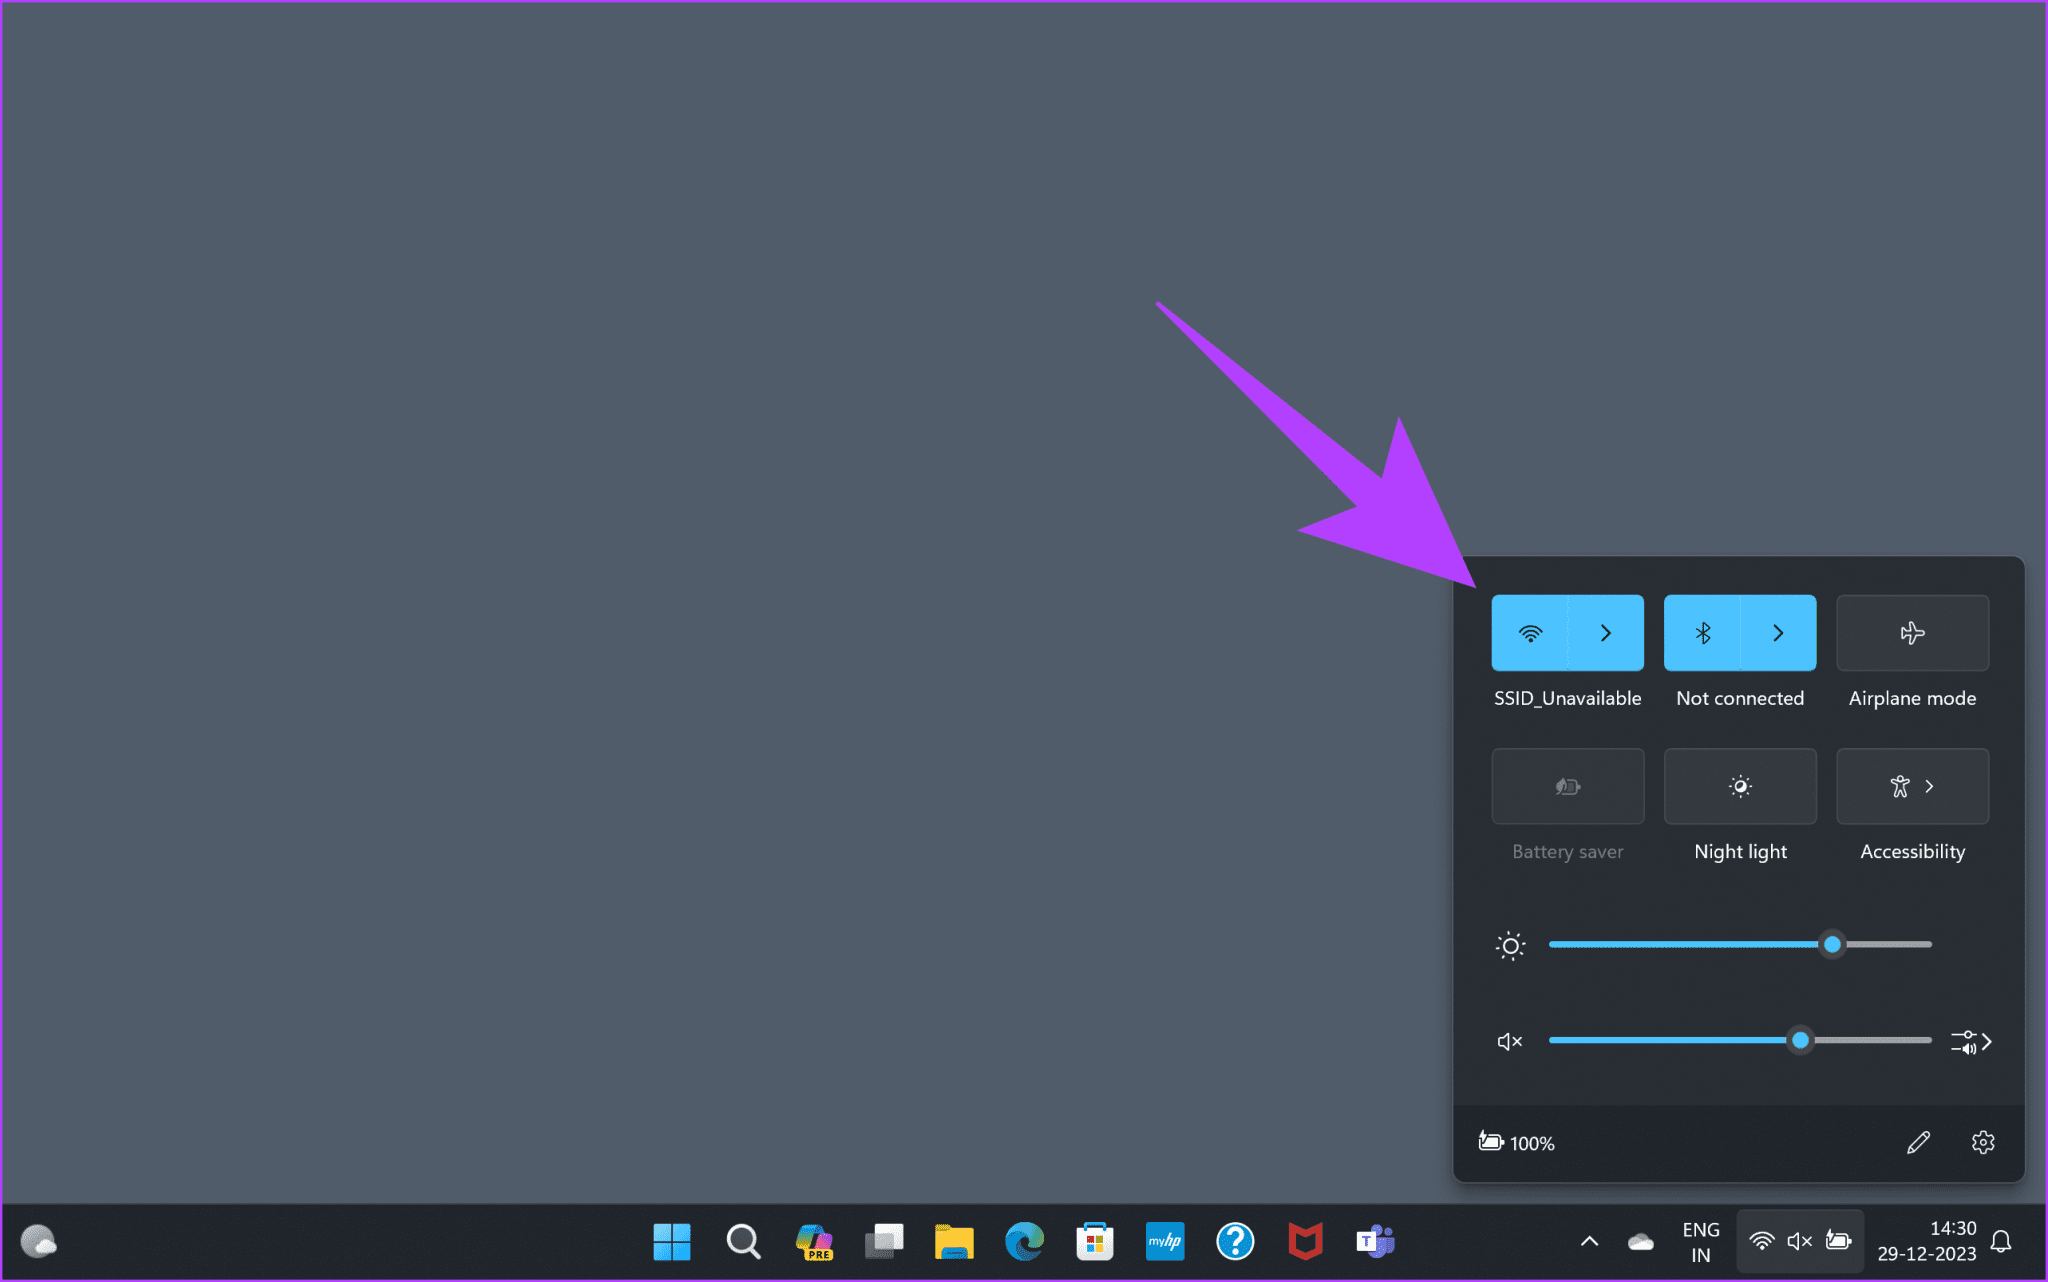Open Microsoft Teams from the taskbar
Viewport: 2048px width, 1282px height.
[1375, 1241]
